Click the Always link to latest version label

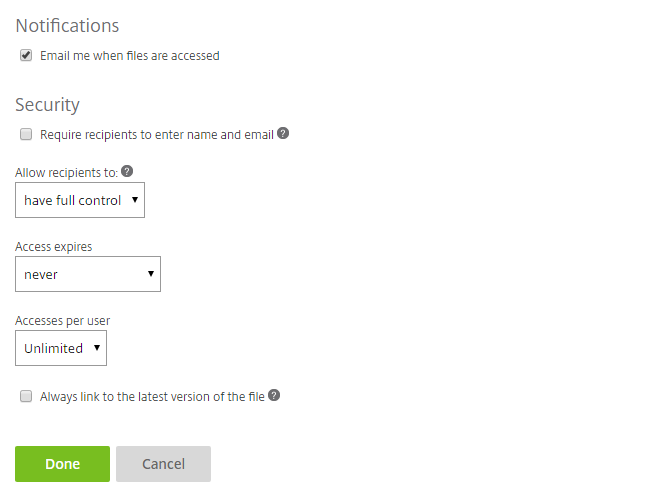(x=152, y=397)
